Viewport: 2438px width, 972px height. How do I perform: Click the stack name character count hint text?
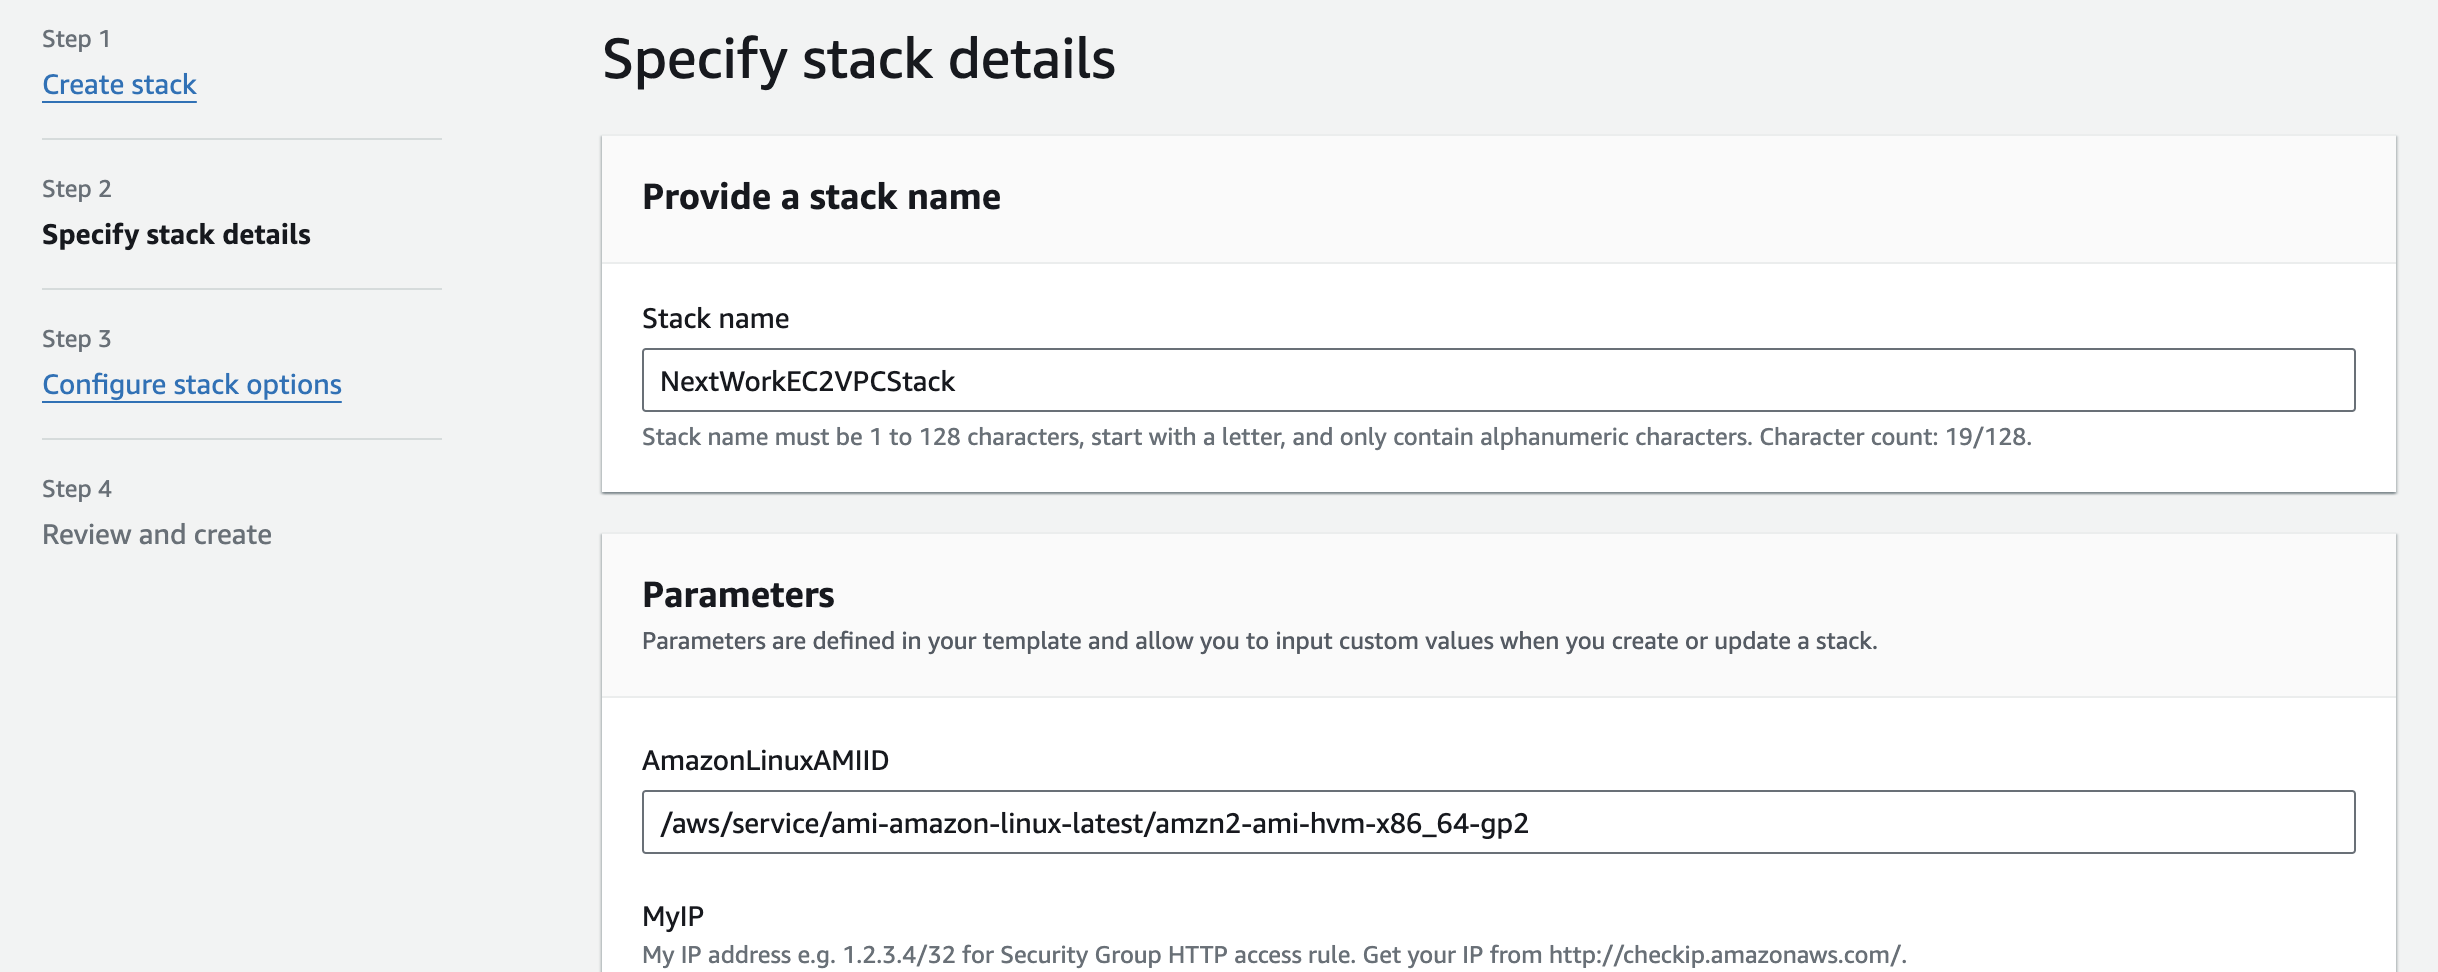[1336, 437]
